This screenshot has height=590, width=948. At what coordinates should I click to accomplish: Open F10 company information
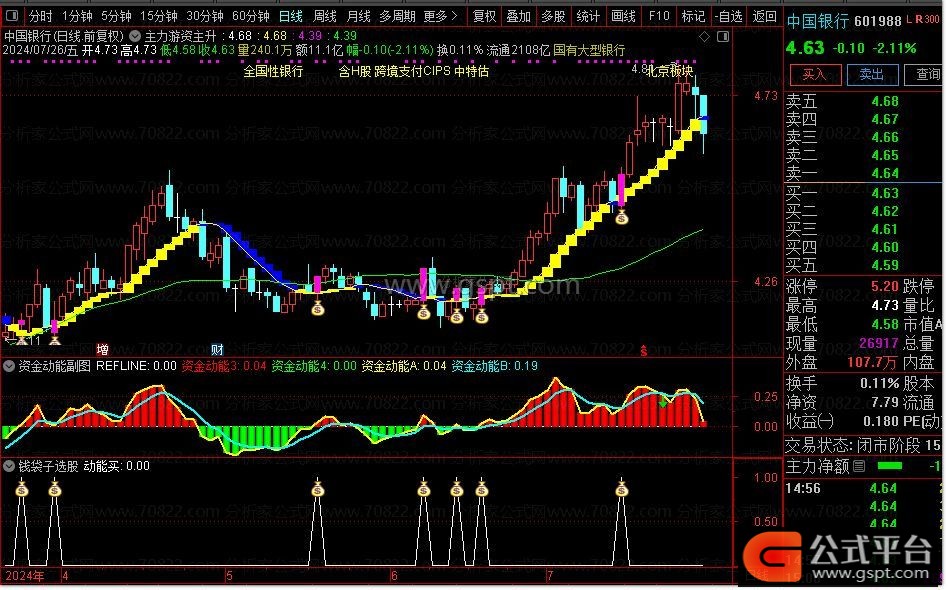[x=658, y=16]
